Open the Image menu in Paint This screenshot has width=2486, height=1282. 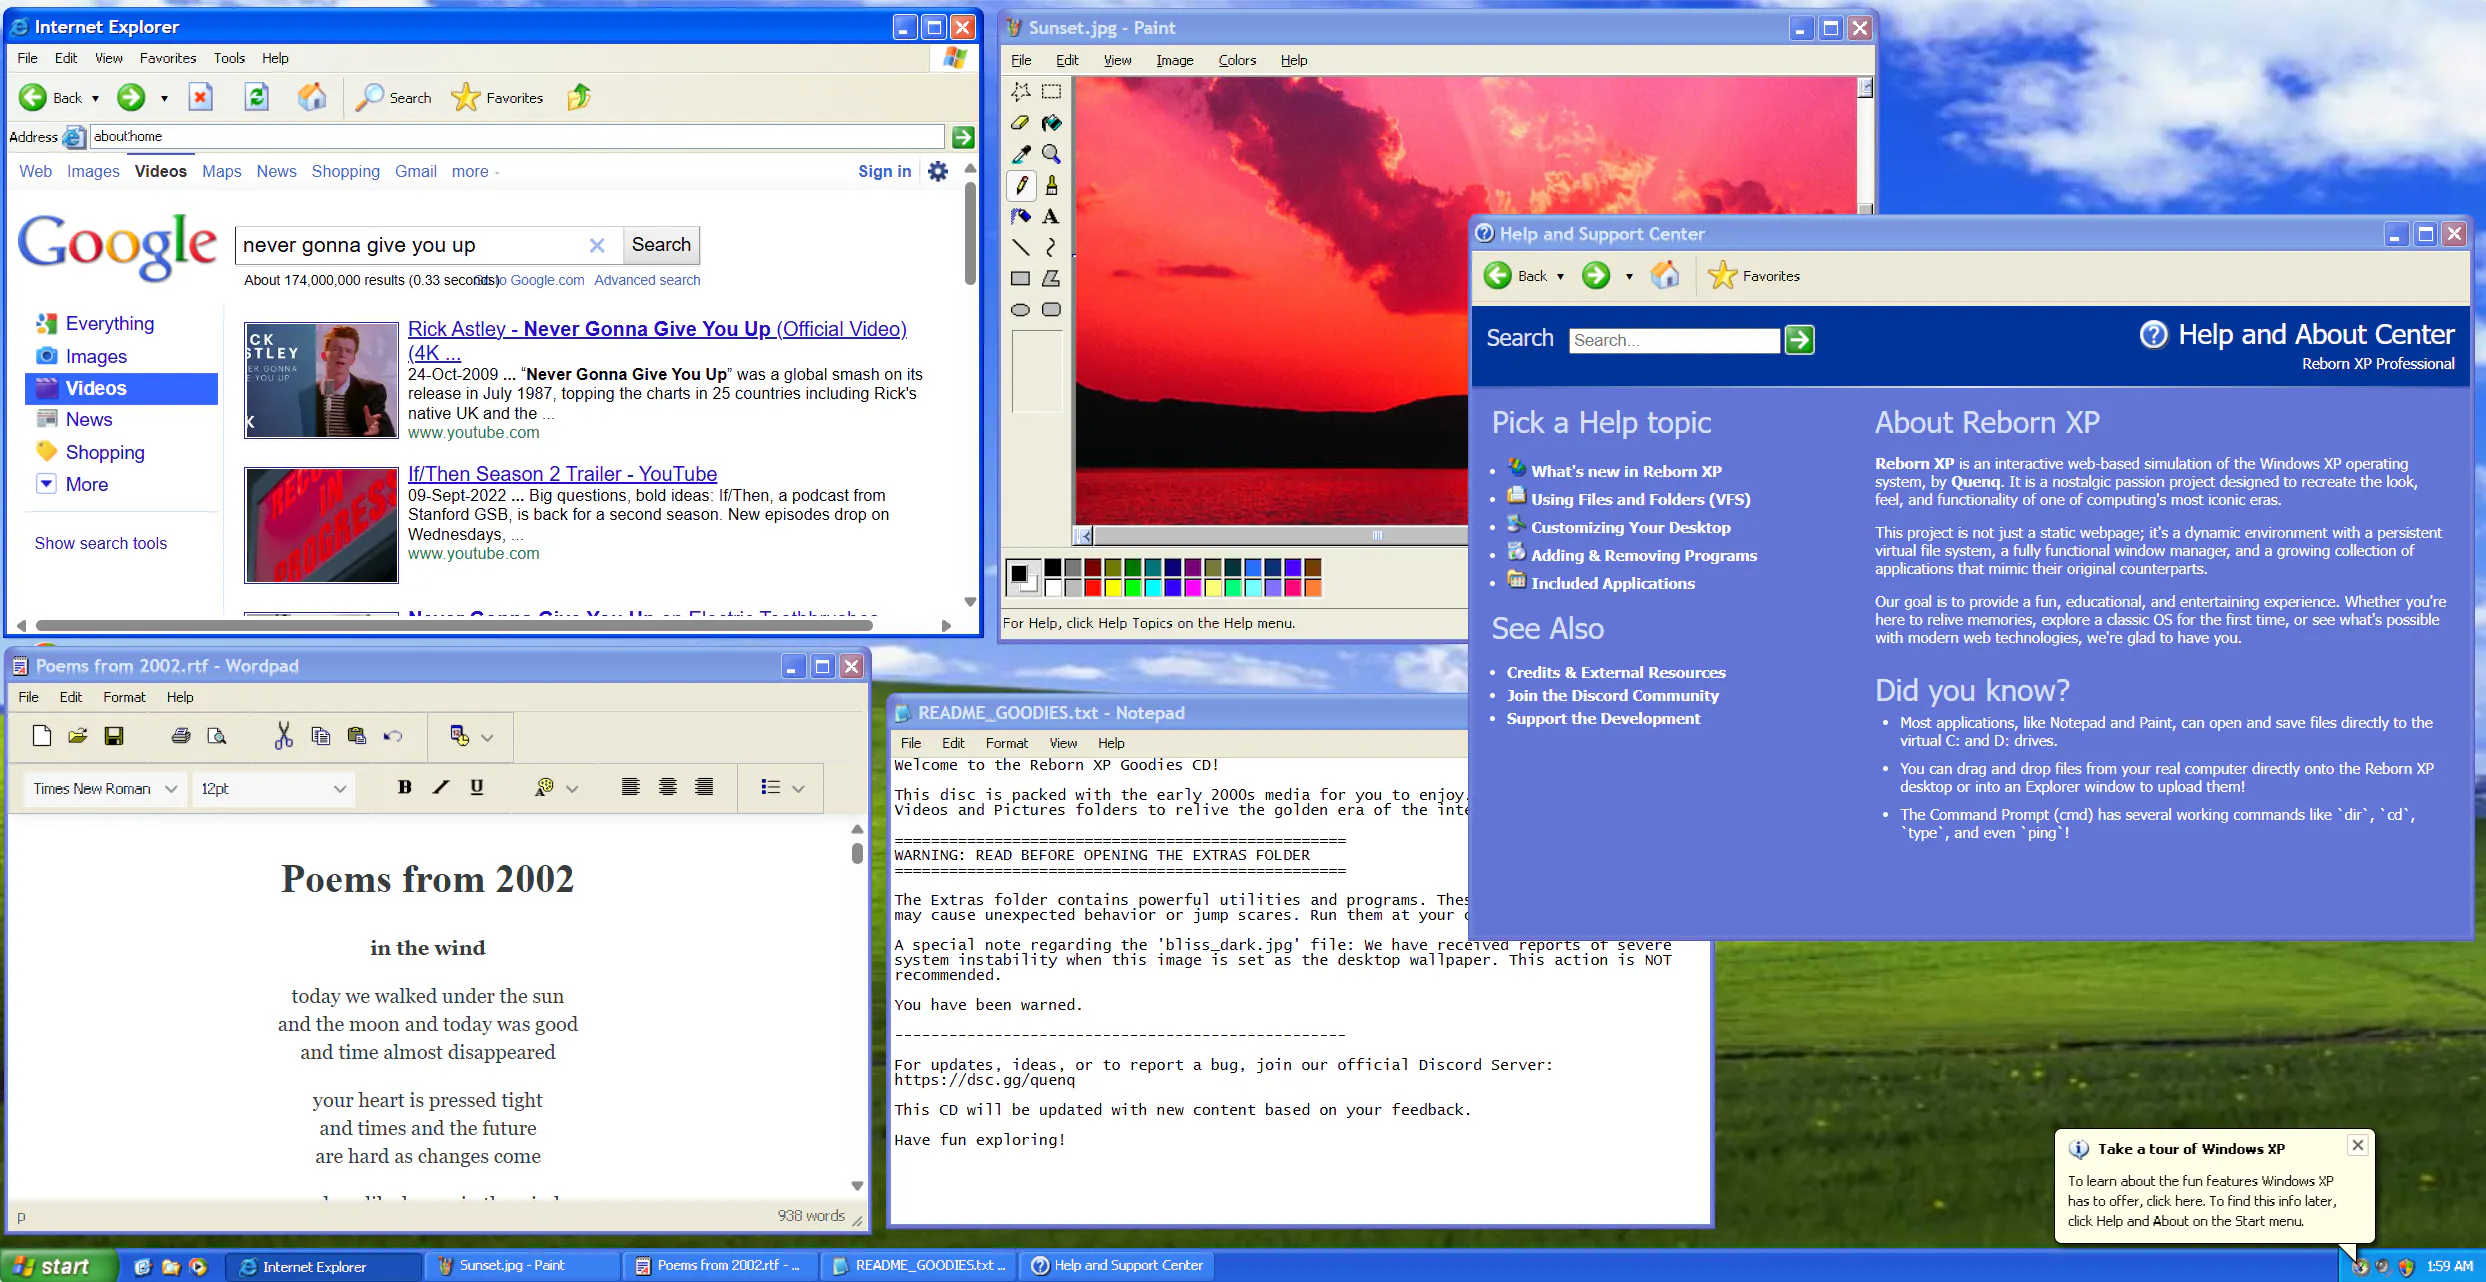1175,60
